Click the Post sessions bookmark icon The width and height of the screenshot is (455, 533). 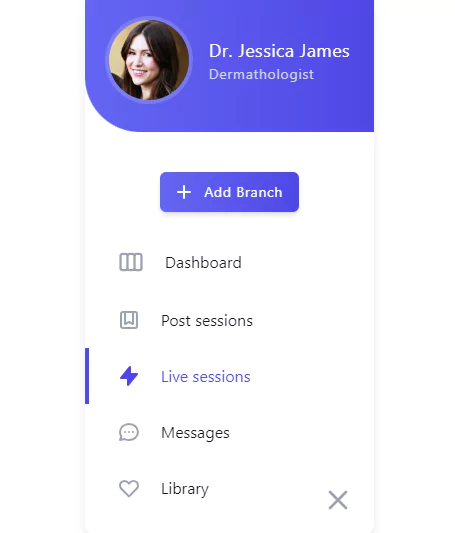[129, 320]
